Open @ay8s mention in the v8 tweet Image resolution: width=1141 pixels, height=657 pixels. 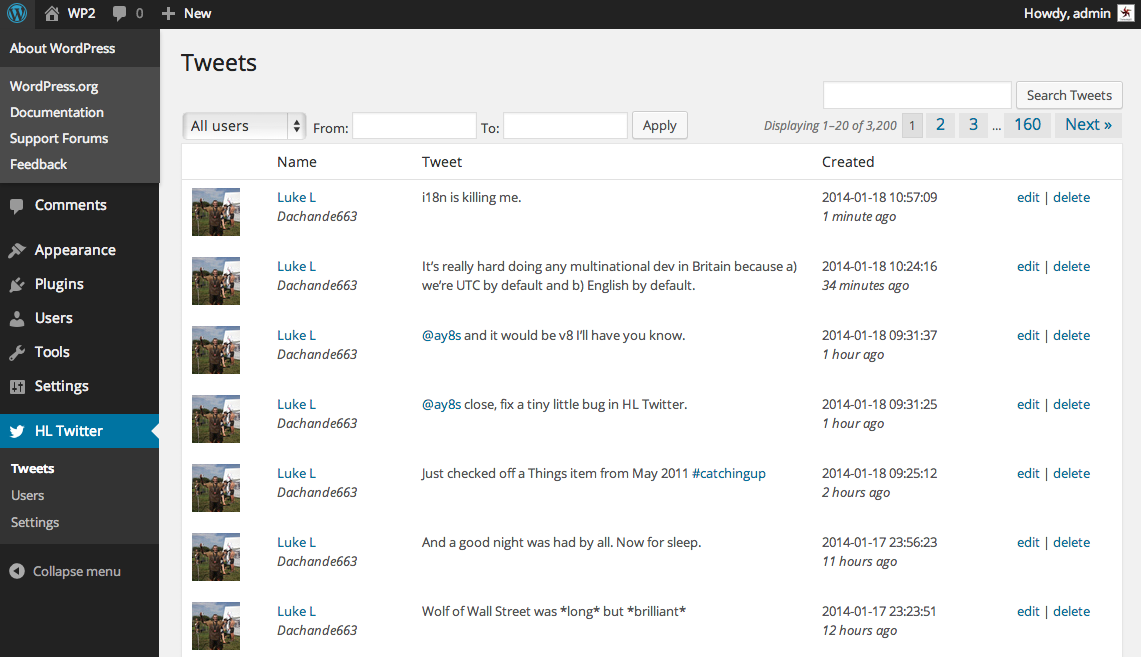pyautogui.click(x=442, y=335)
